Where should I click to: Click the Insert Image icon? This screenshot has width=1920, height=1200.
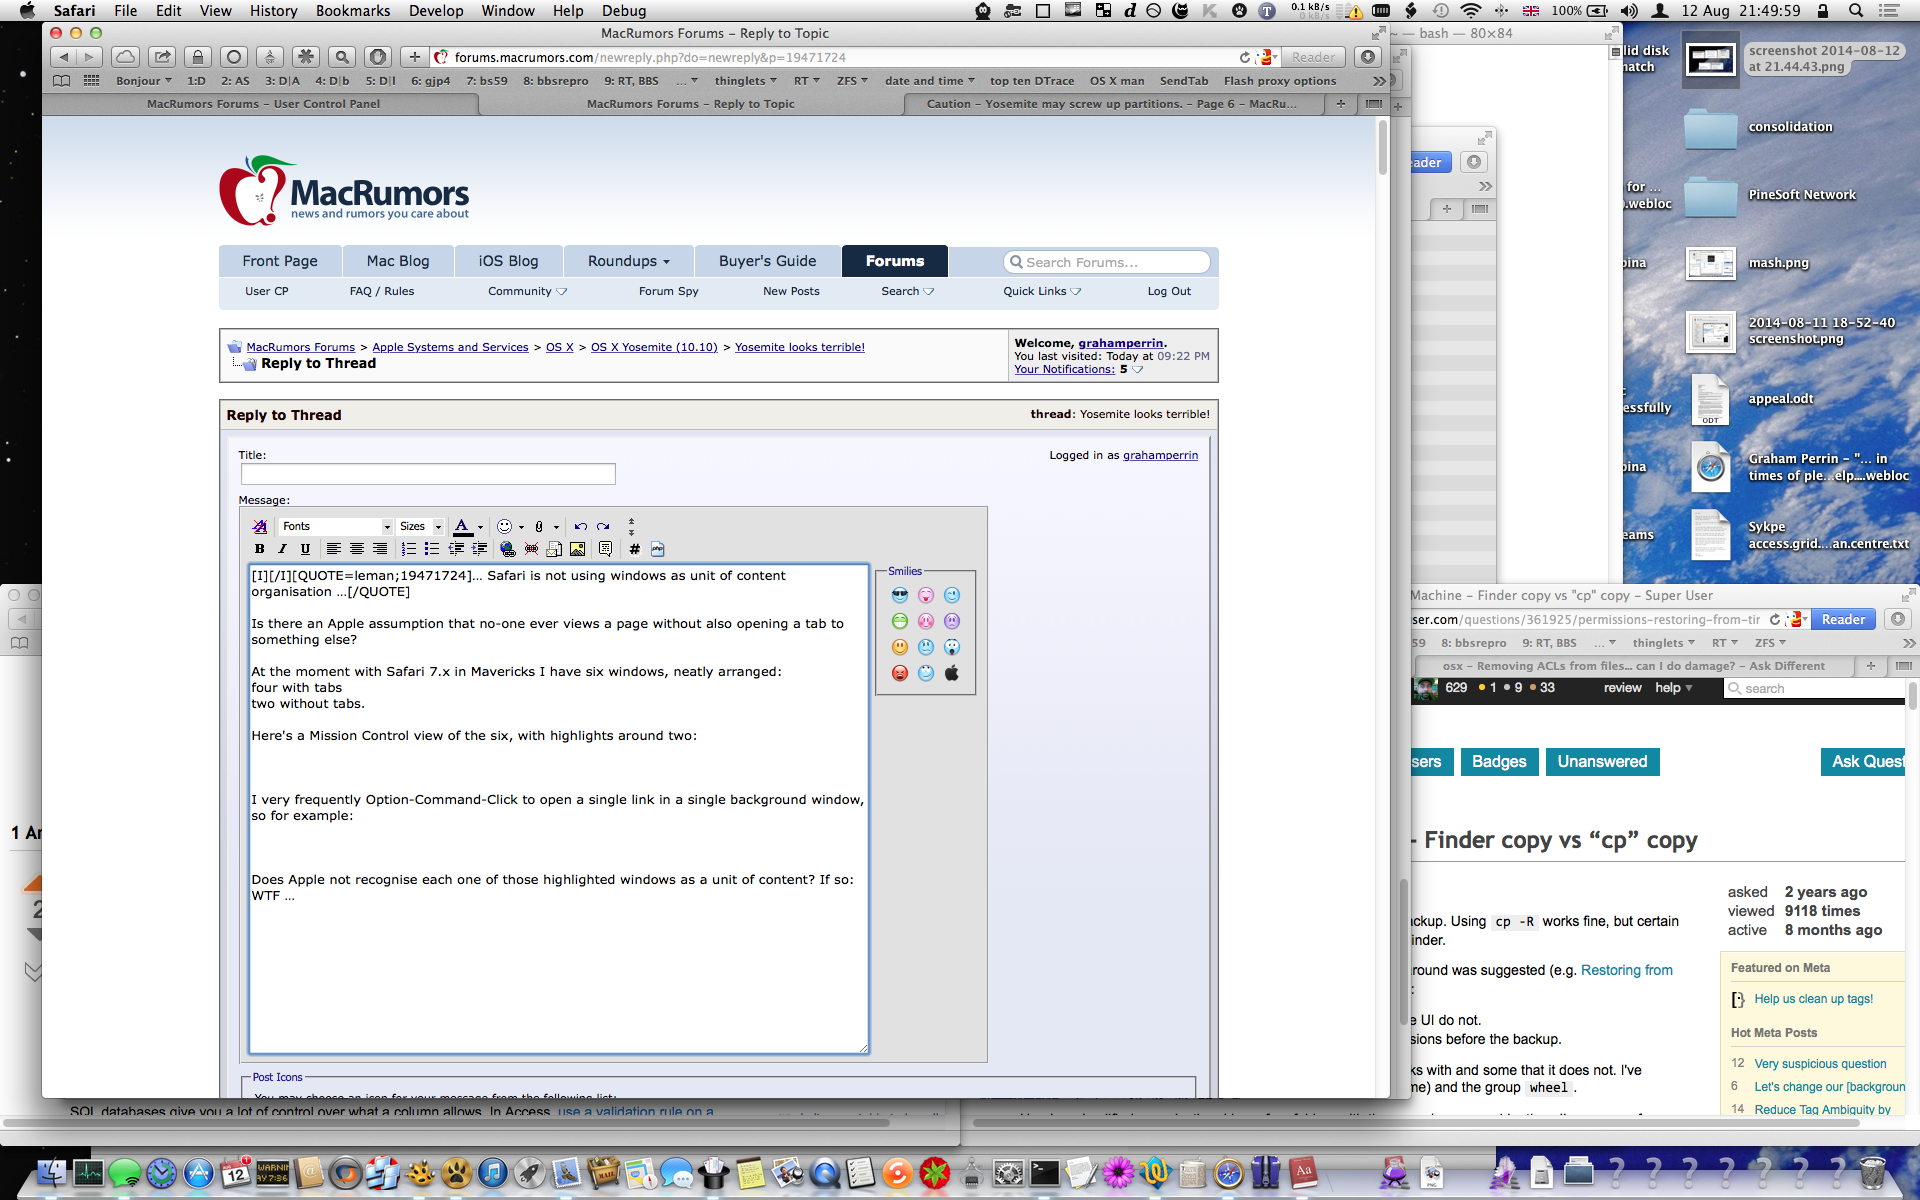pyautogui.click(x=578, y=549)
